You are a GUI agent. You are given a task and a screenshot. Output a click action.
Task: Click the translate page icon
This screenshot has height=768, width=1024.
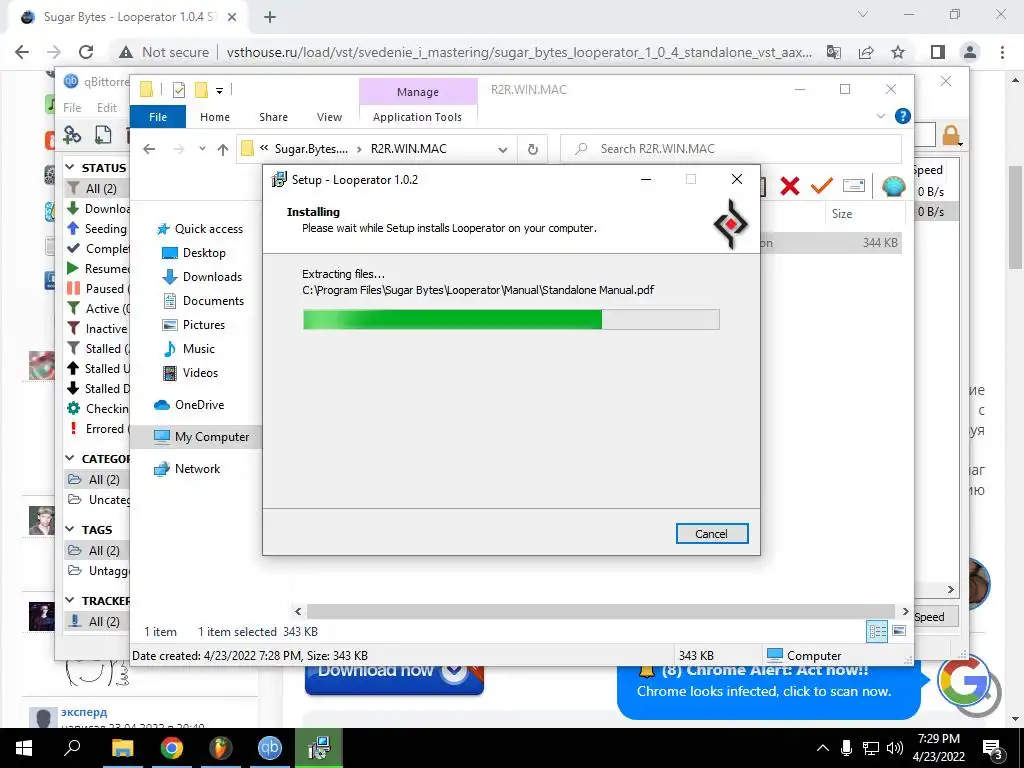pos(834,52)
